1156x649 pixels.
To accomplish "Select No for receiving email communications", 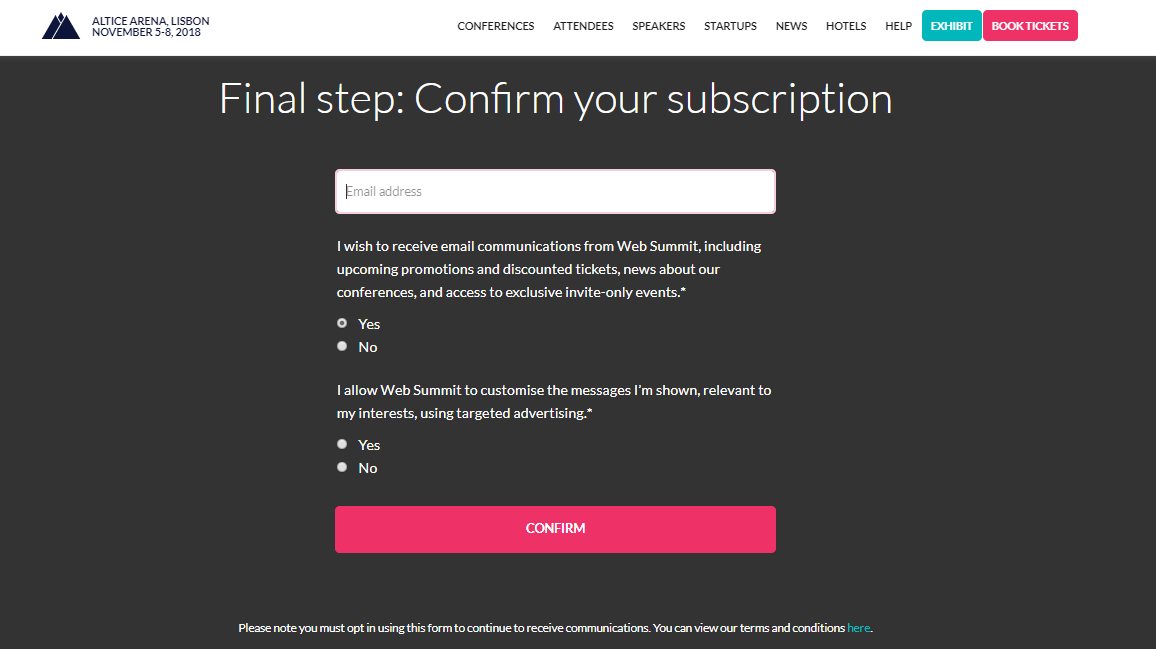I will [x=342, y=346].
